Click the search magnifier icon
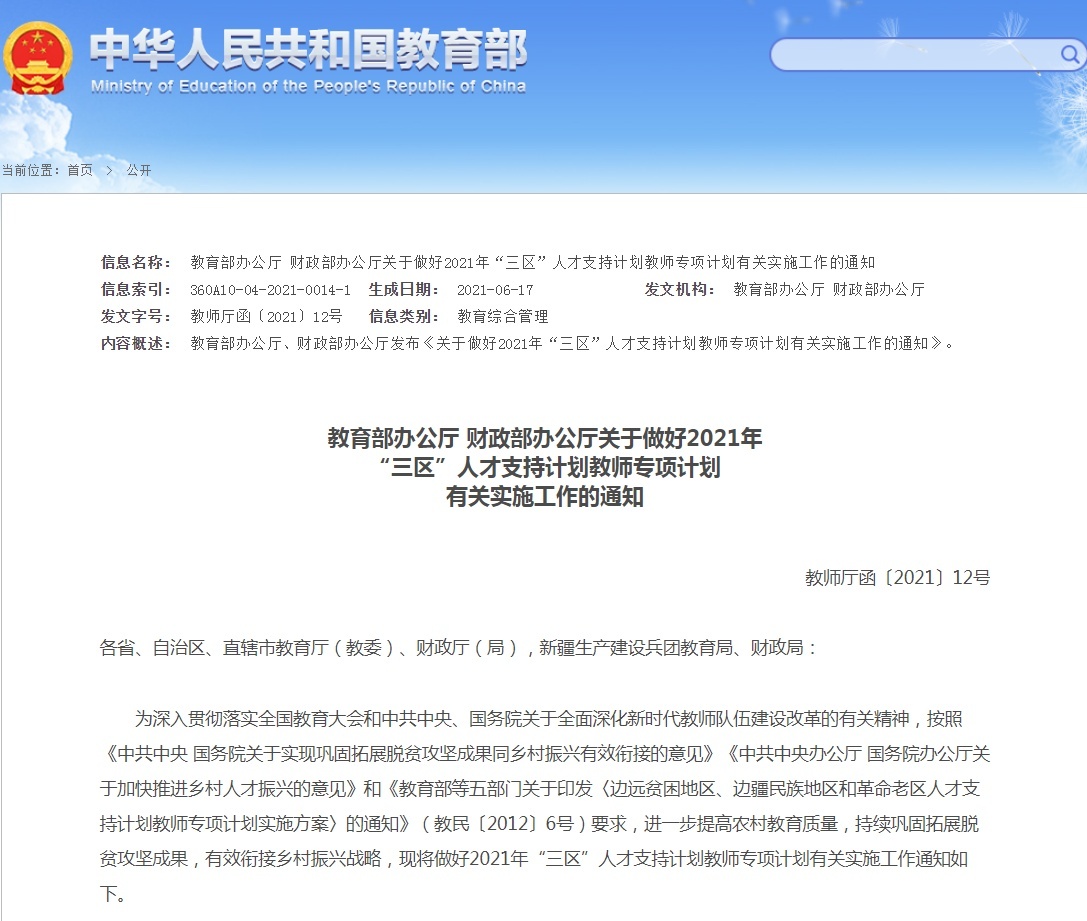The image size is (1087, 921). (1070, 54)
